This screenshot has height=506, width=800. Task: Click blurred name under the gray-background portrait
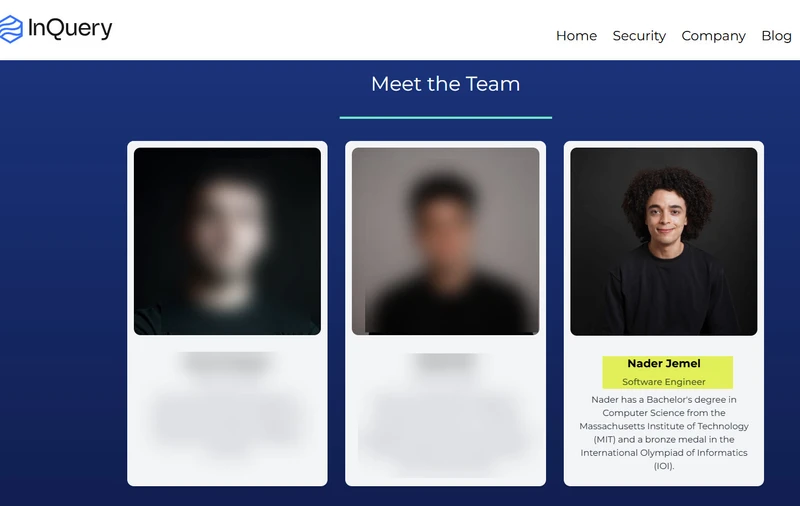point(445,363)
